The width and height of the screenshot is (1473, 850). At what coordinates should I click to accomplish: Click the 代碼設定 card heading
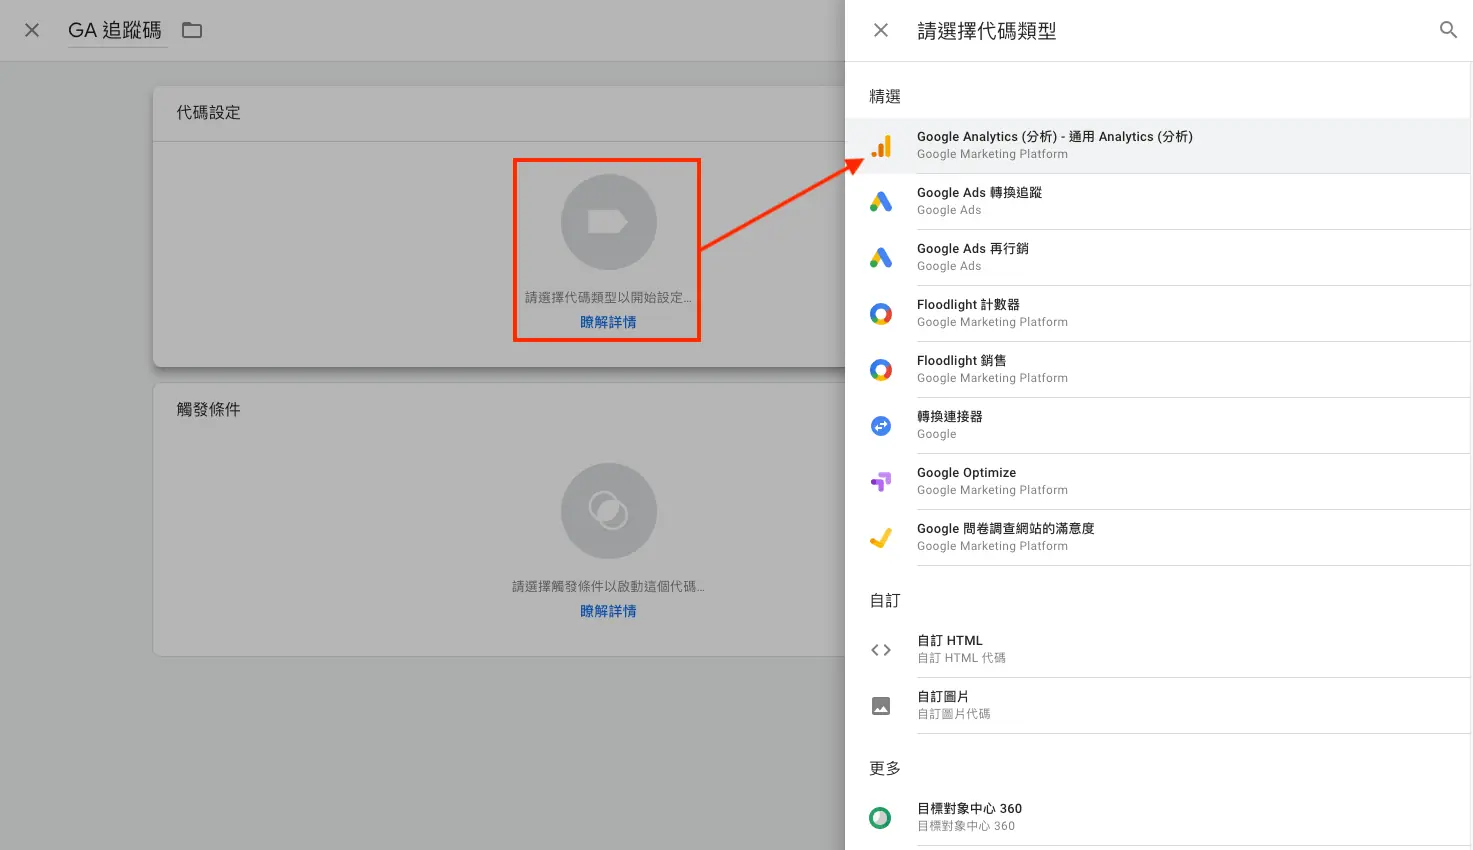click(x=209, y=113)
